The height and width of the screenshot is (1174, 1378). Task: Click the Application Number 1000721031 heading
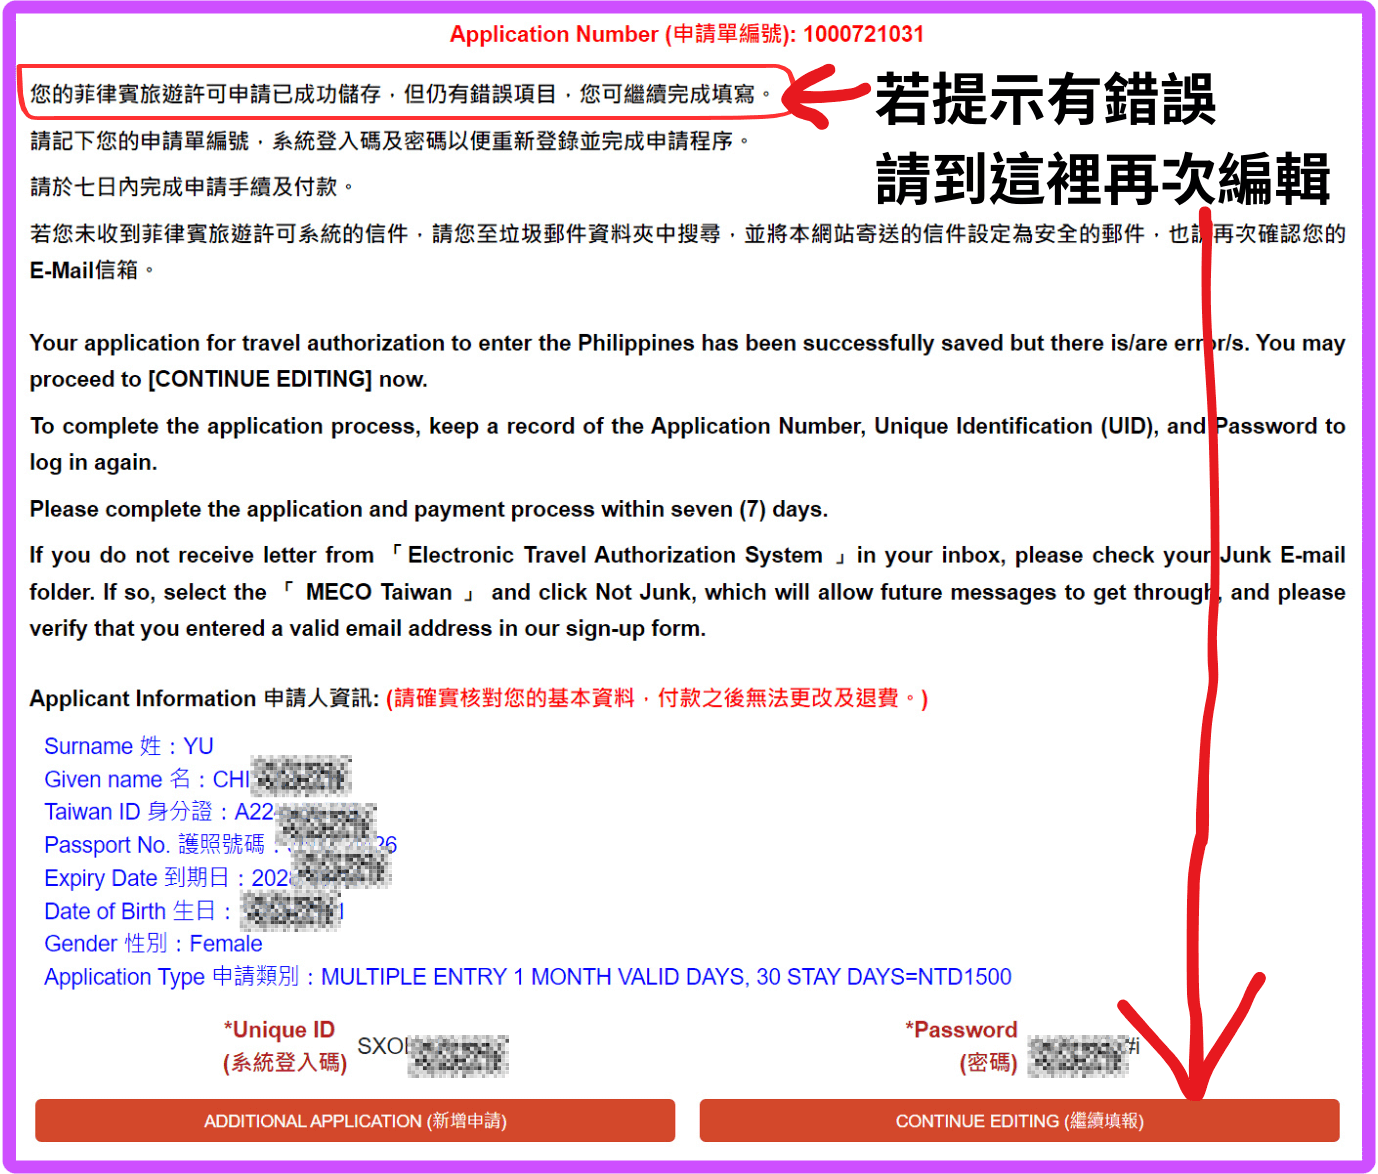click(x=687, y=34)
